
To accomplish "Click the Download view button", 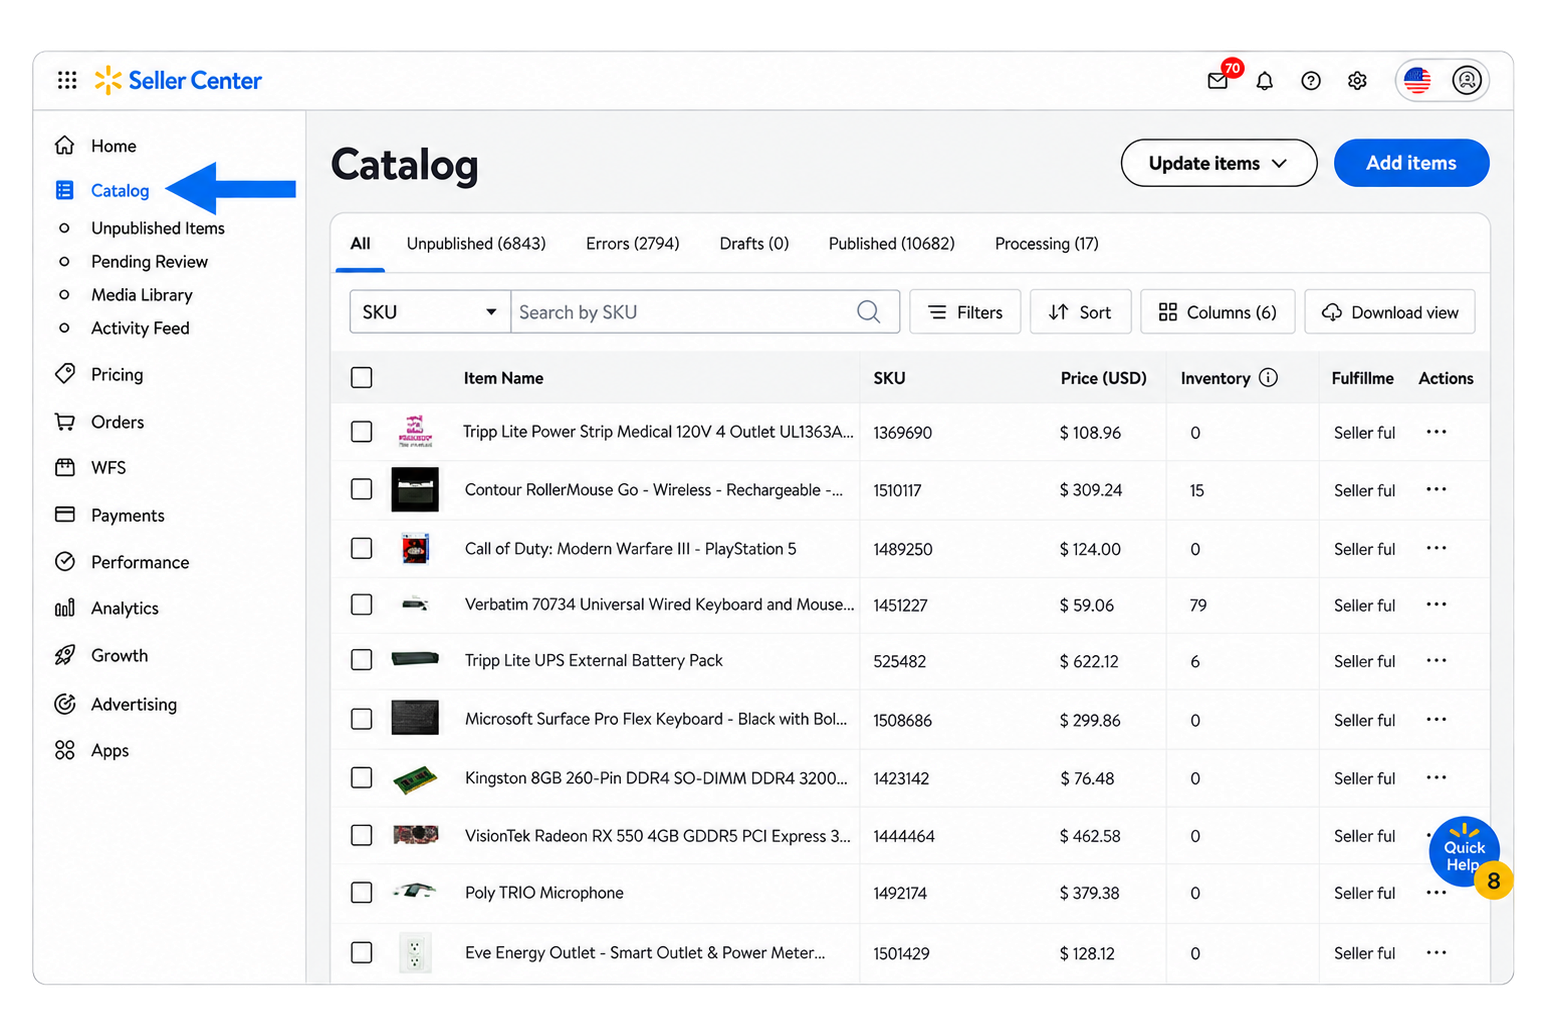I will (1390, 312).
